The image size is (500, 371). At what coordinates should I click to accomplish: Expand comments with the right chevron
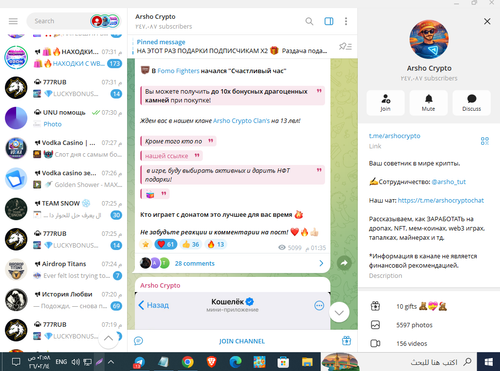coord(321,263)
